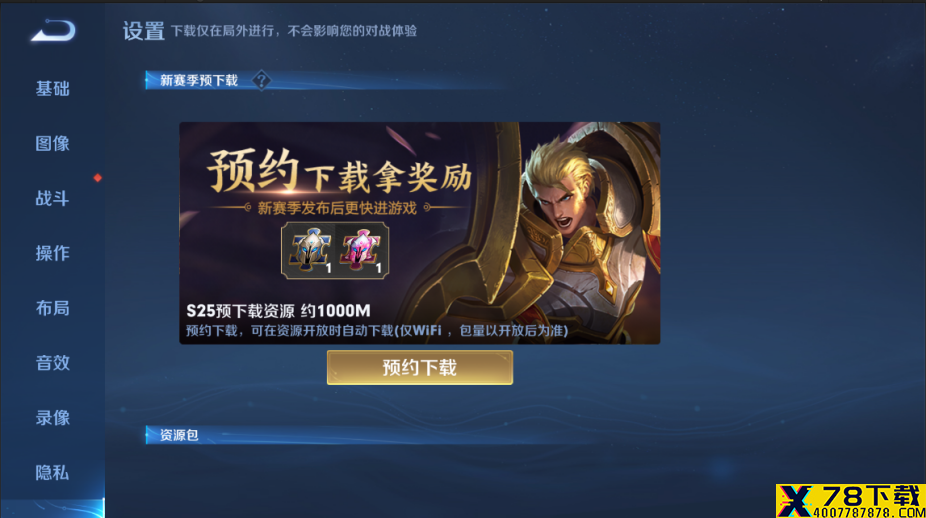Select the 操作 tab
This screenshot has width=926, height=518.
(x=53, y=253)
